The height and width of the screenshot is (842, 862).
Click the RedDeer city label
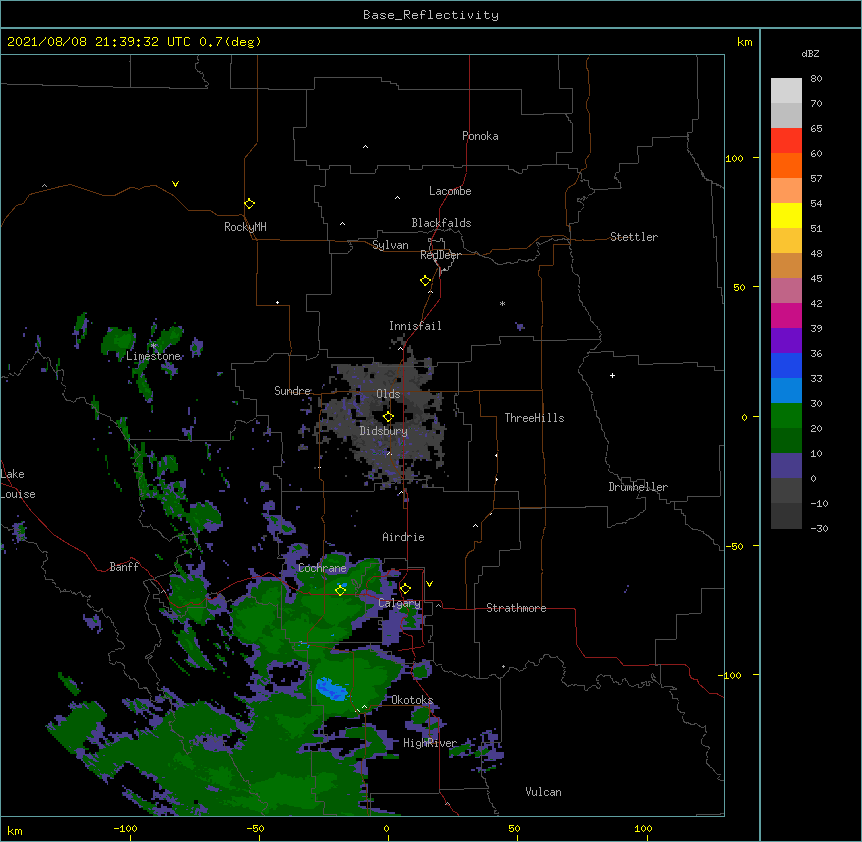pyautogui.click(x=440, y=255)
